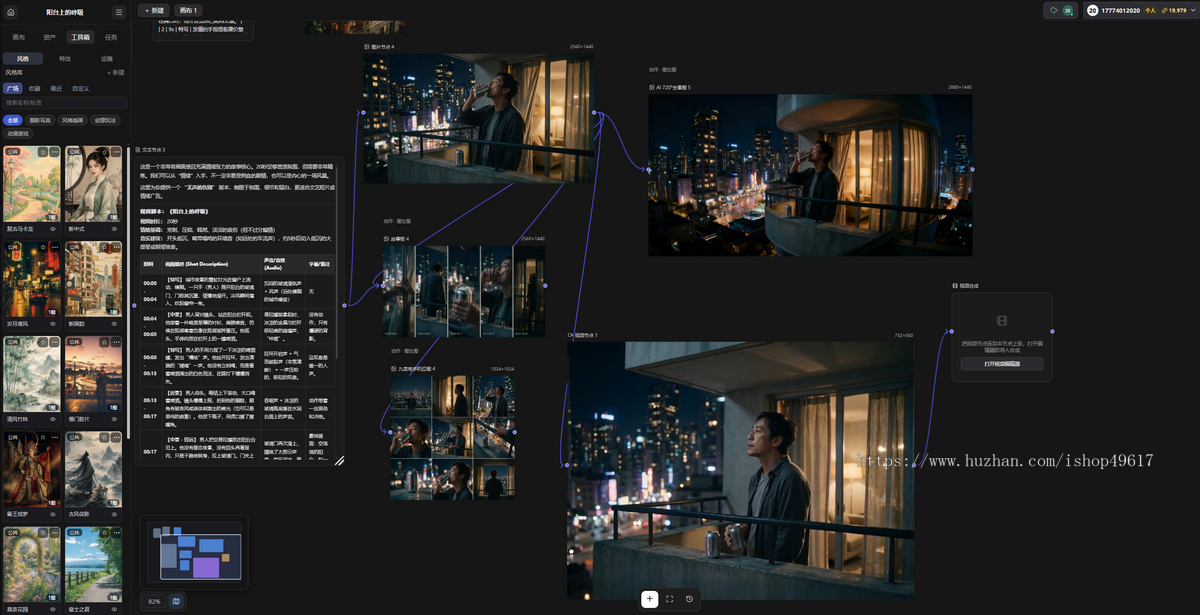
Task: Click the AI 720°全景图 5 node title icon
Action: [x=652, y=88]
